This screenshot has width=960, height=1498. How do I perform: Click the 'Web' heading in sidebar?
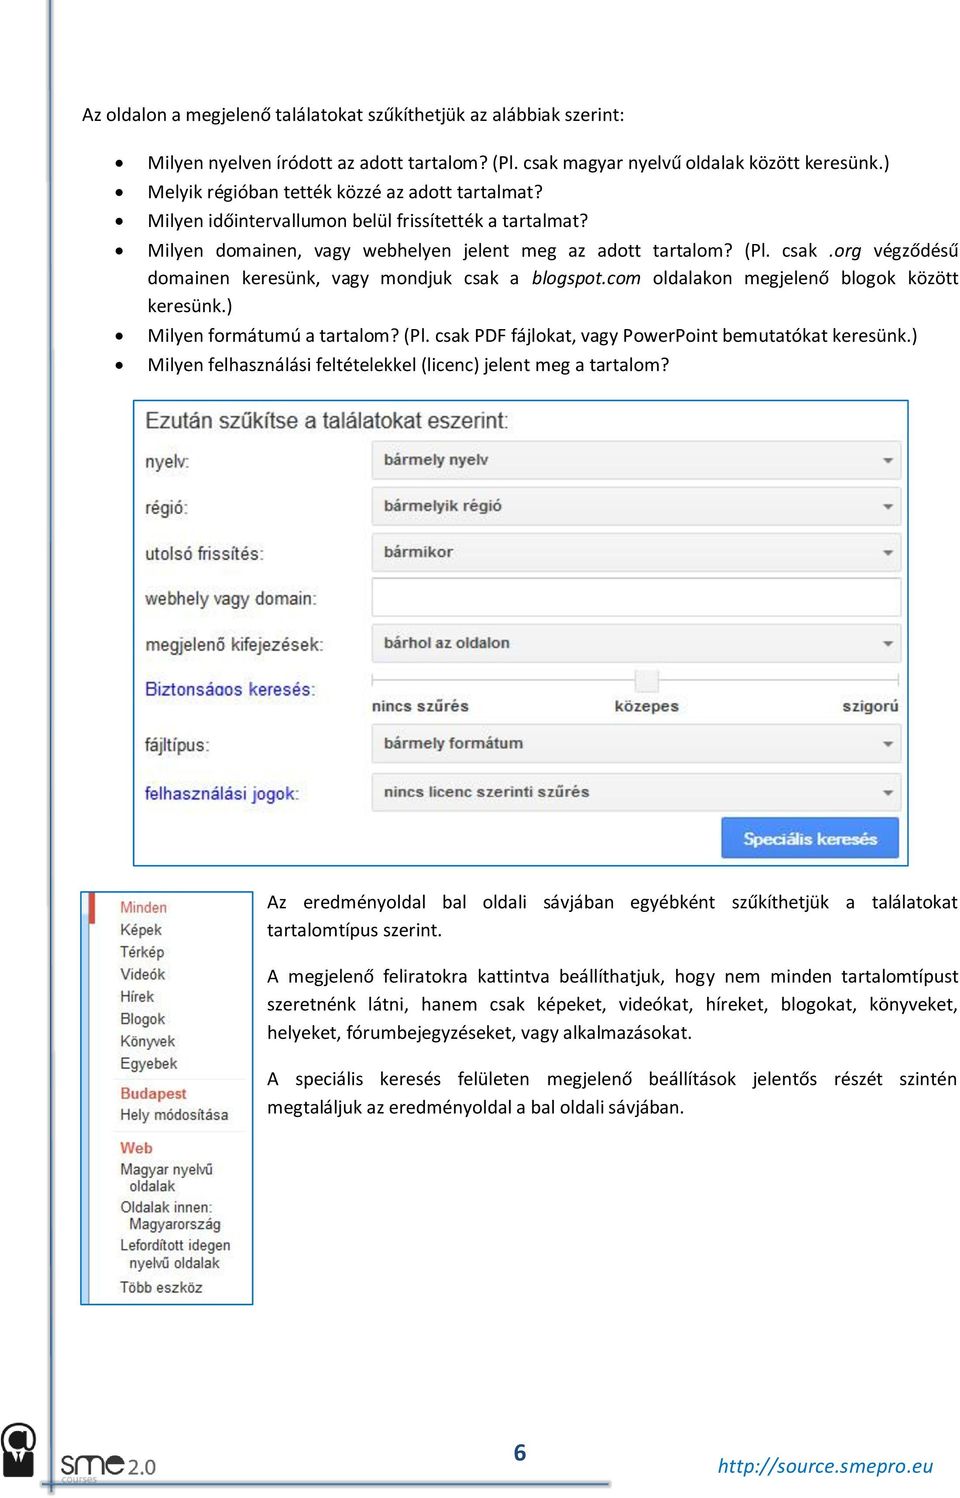point(136,1148)
